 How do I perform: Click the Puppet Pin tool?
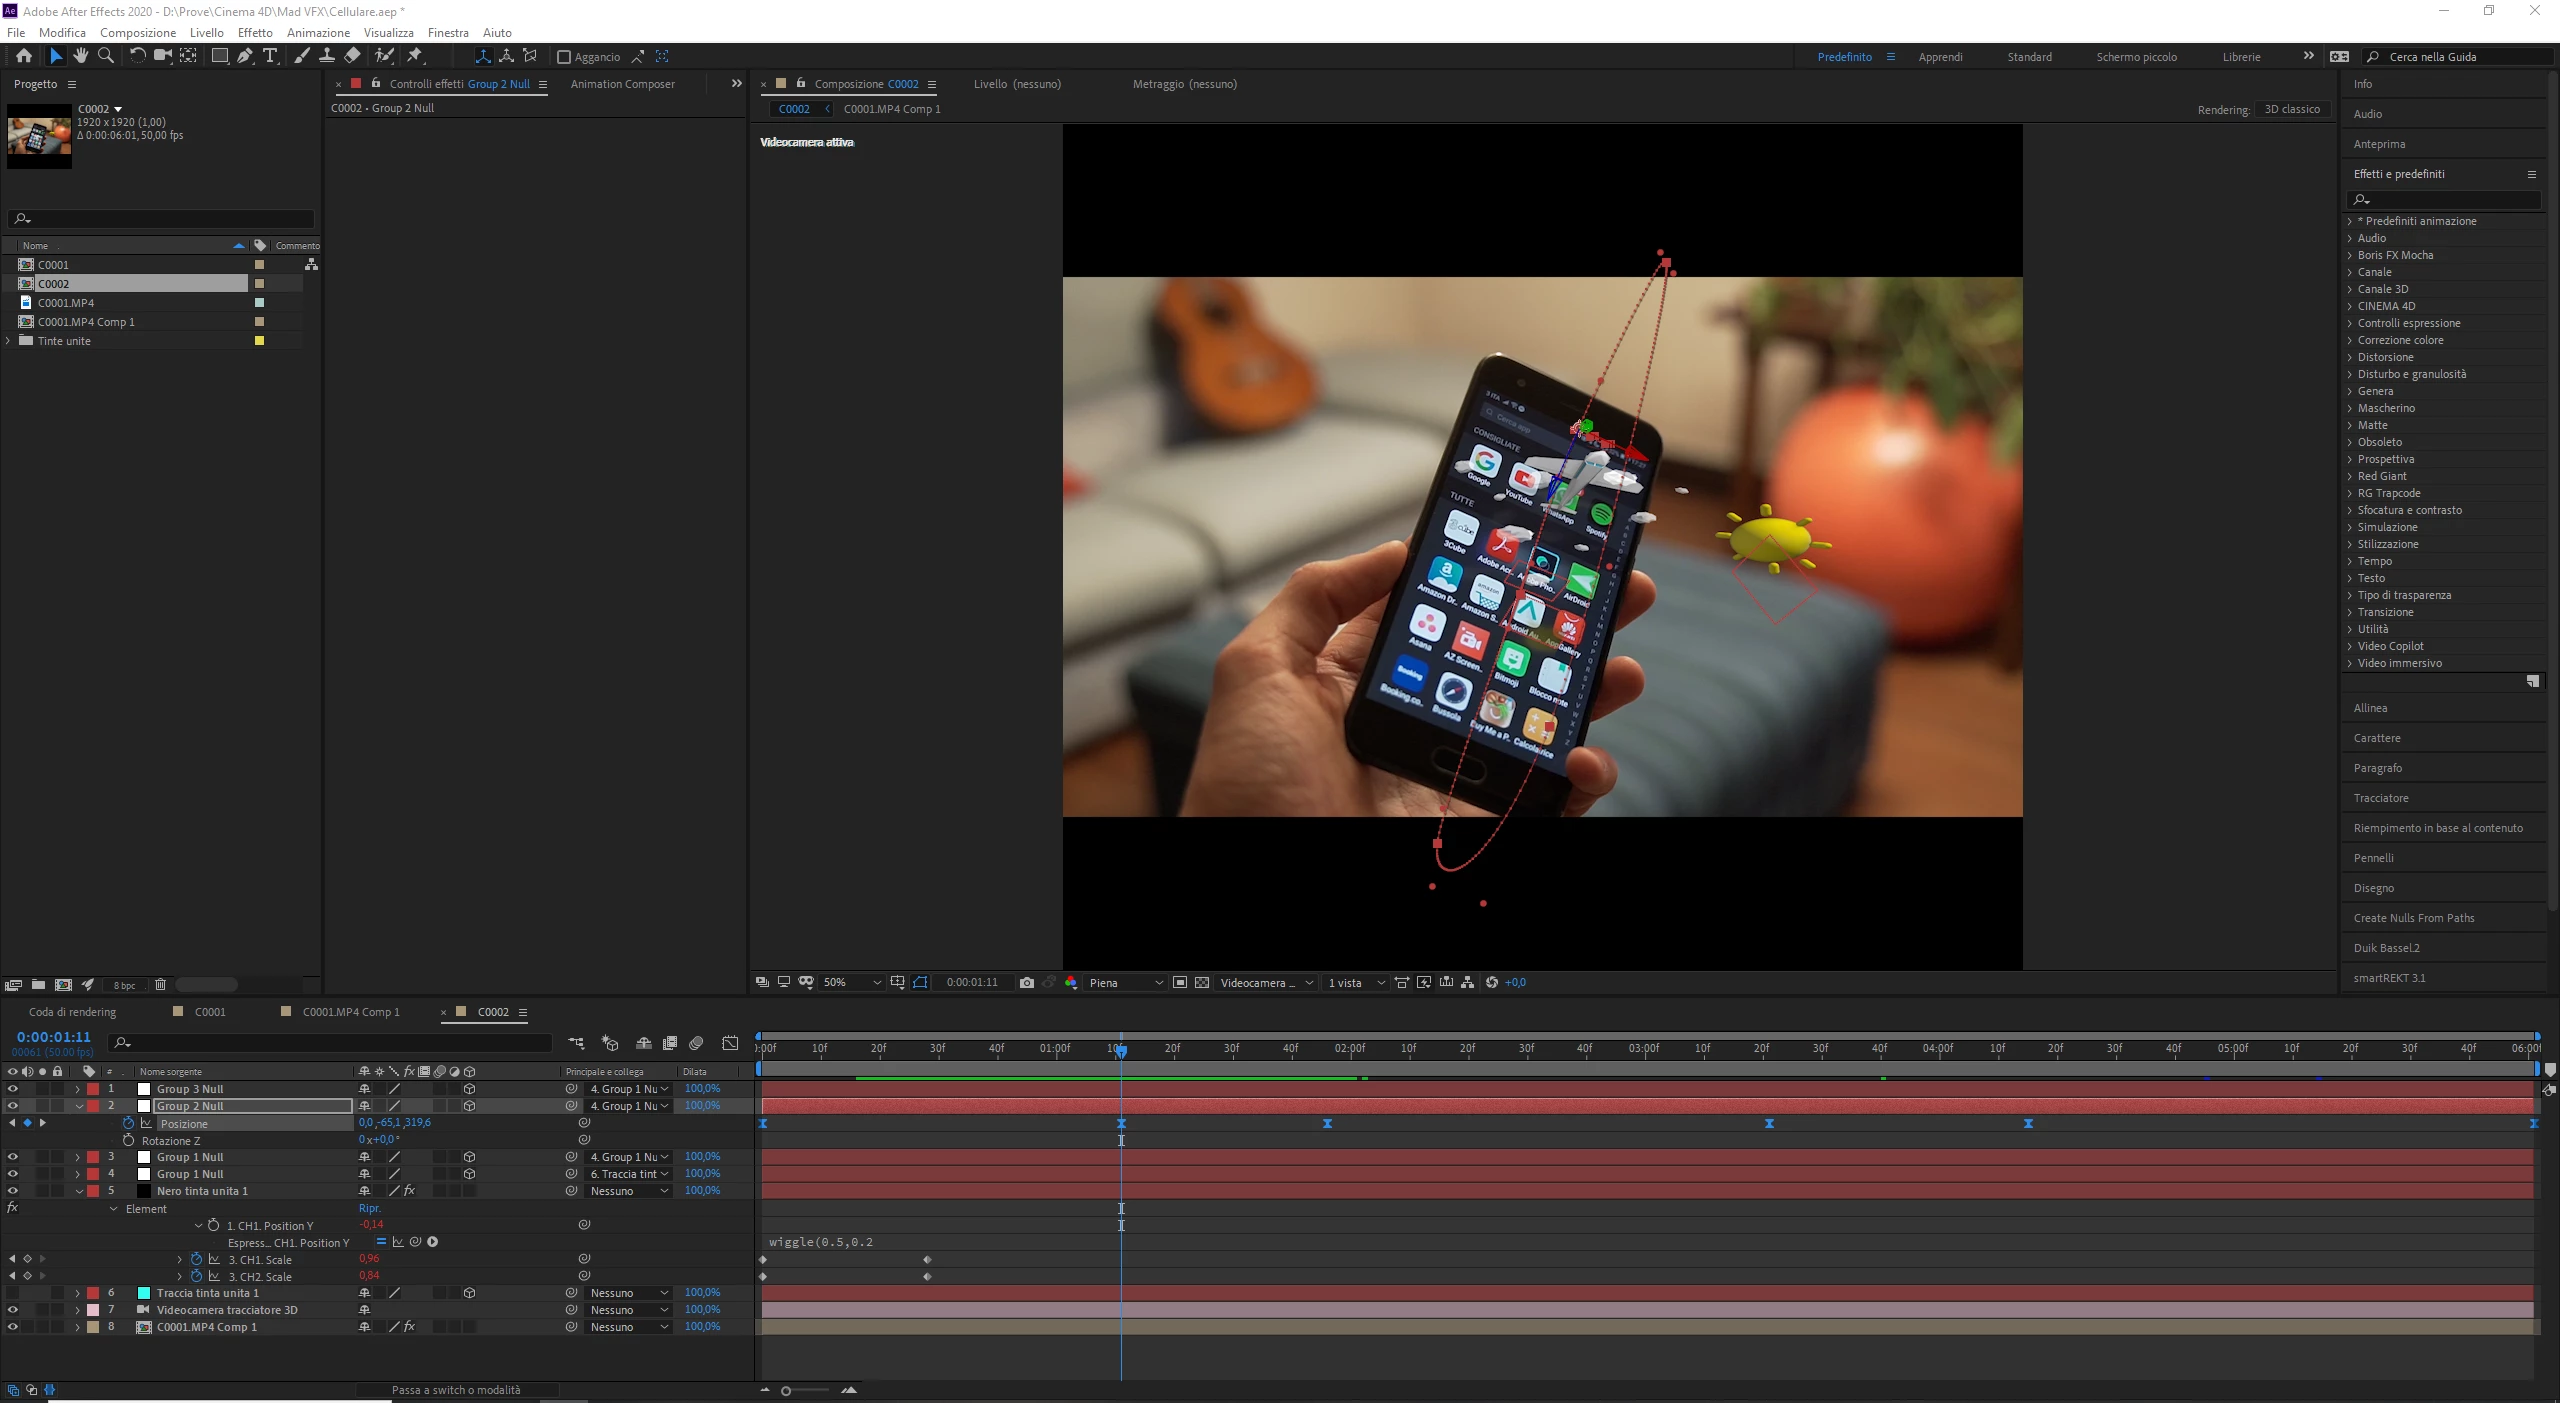pyautogui.click(x=415, y=56)
